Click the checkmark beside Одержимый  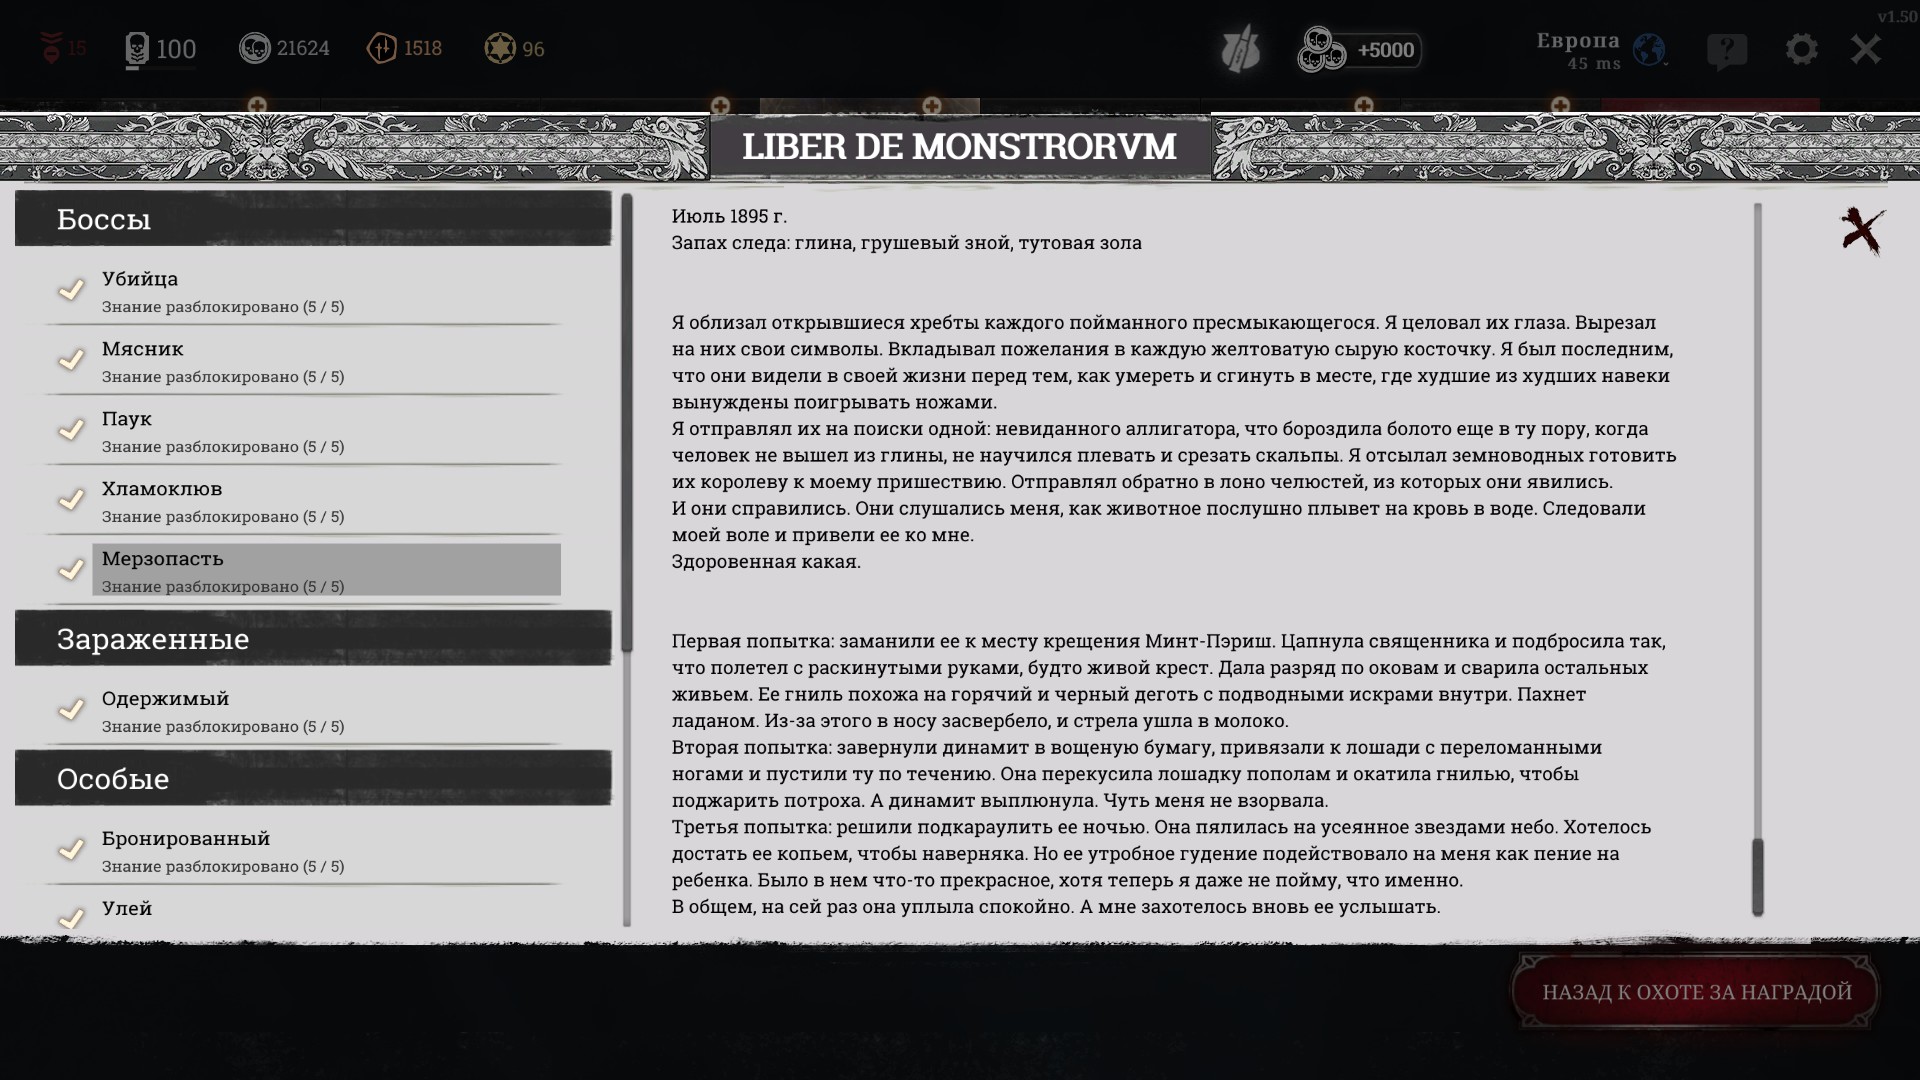pos(71,710)
